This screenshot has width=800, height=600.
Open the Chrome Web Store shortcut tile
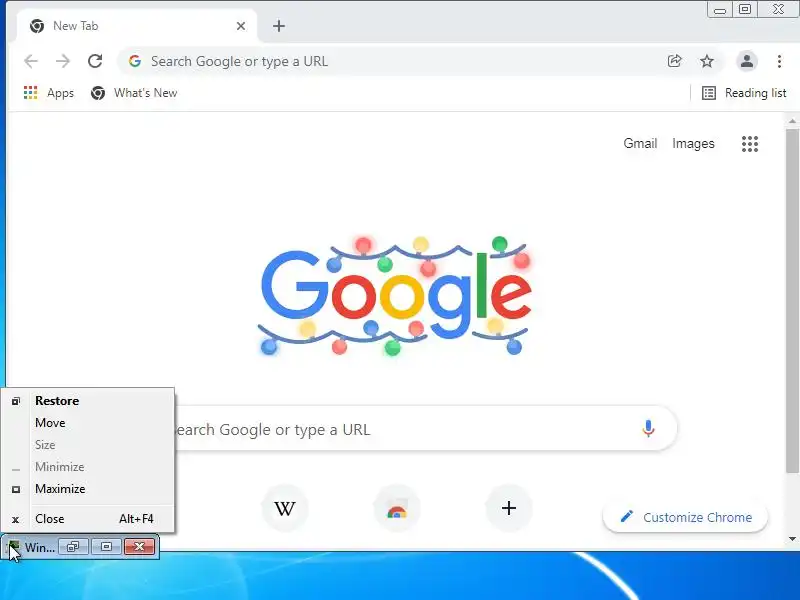[x=396, y=508]
